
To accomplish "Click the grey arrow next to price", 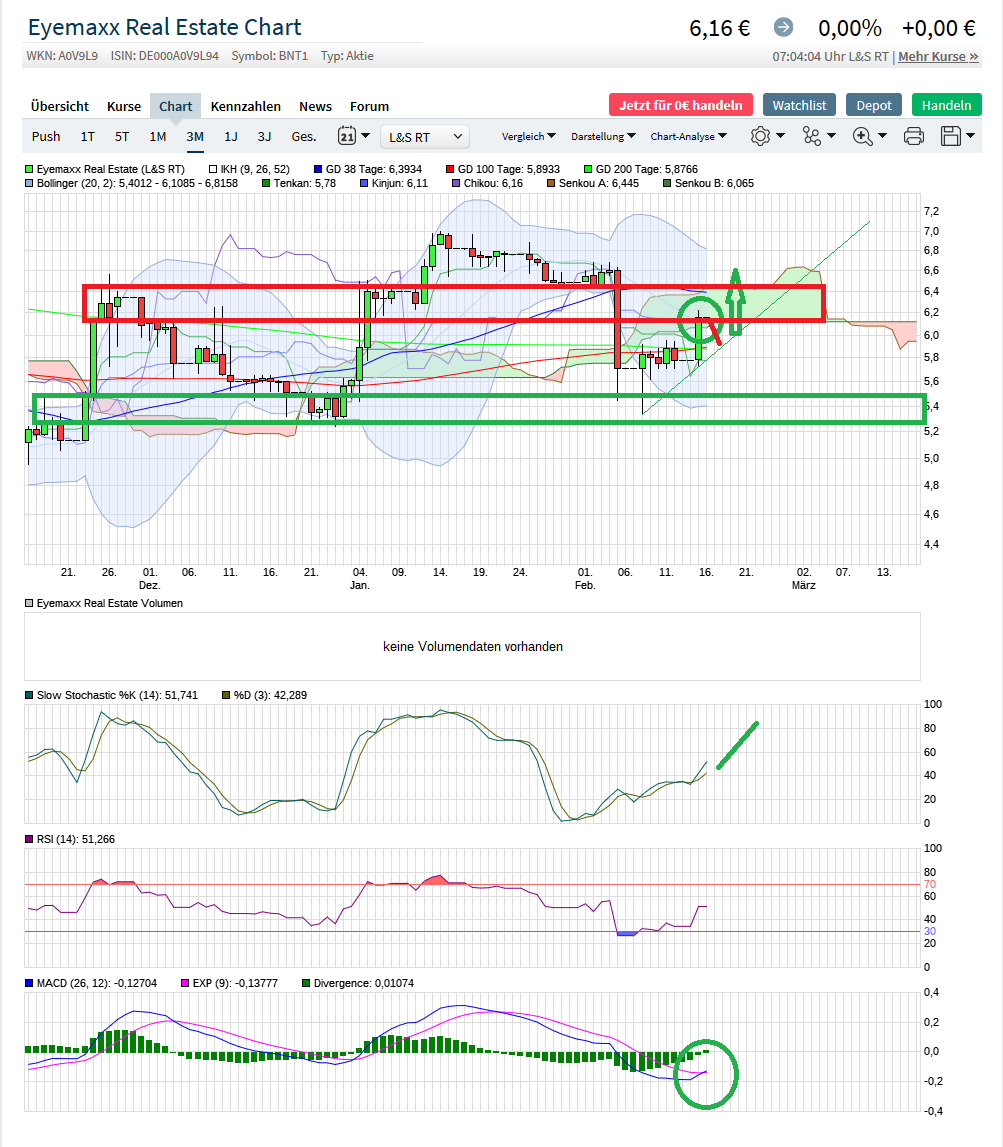I will click(783, 28).
